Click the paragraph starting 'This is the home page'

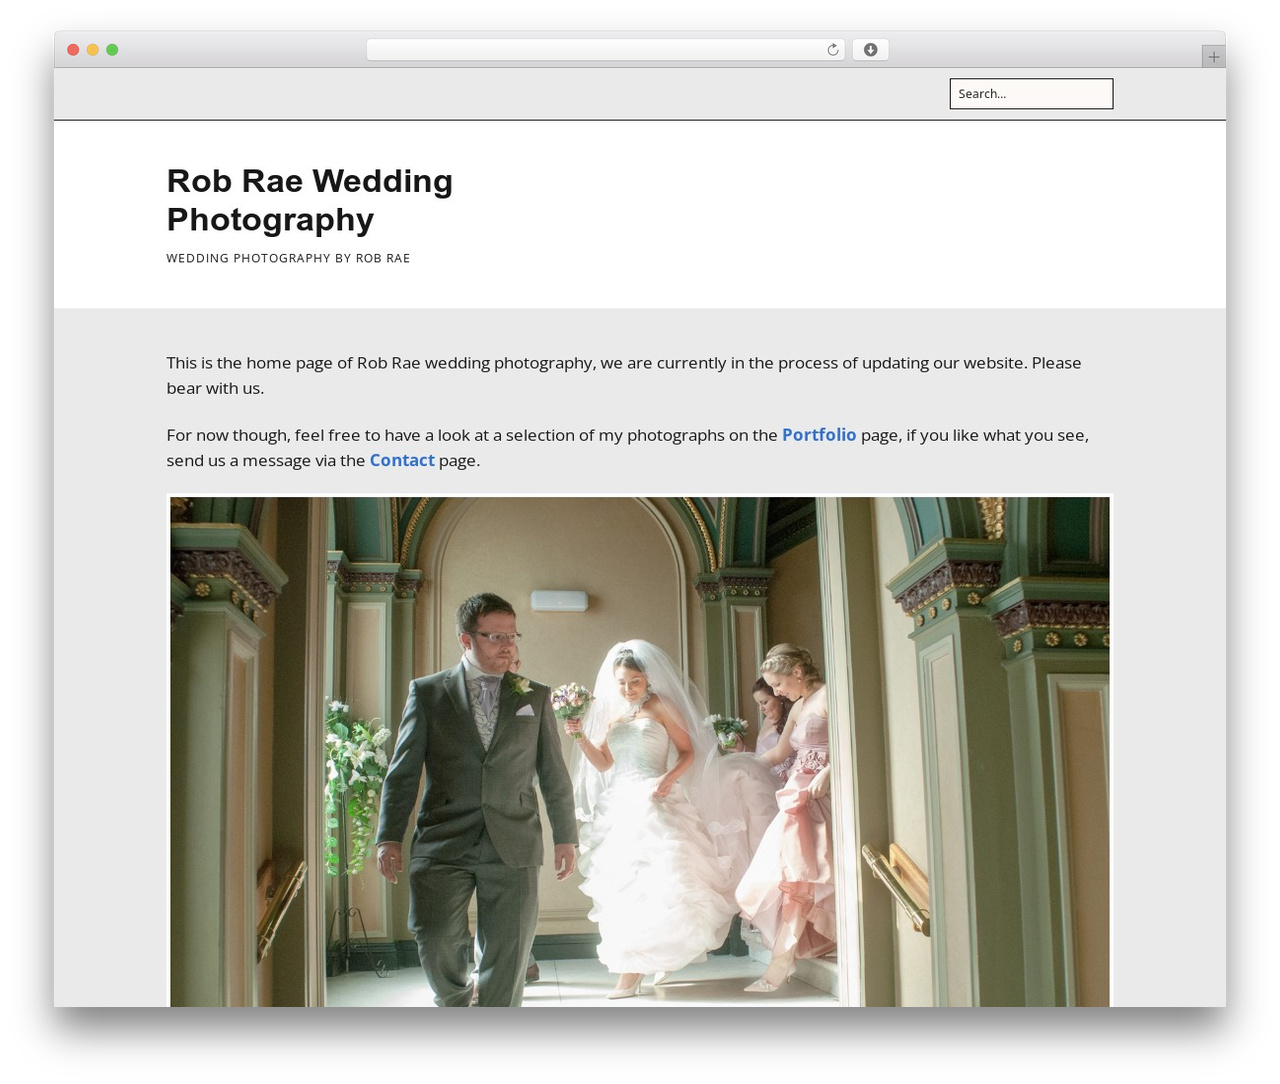click(x=624, y=375)
